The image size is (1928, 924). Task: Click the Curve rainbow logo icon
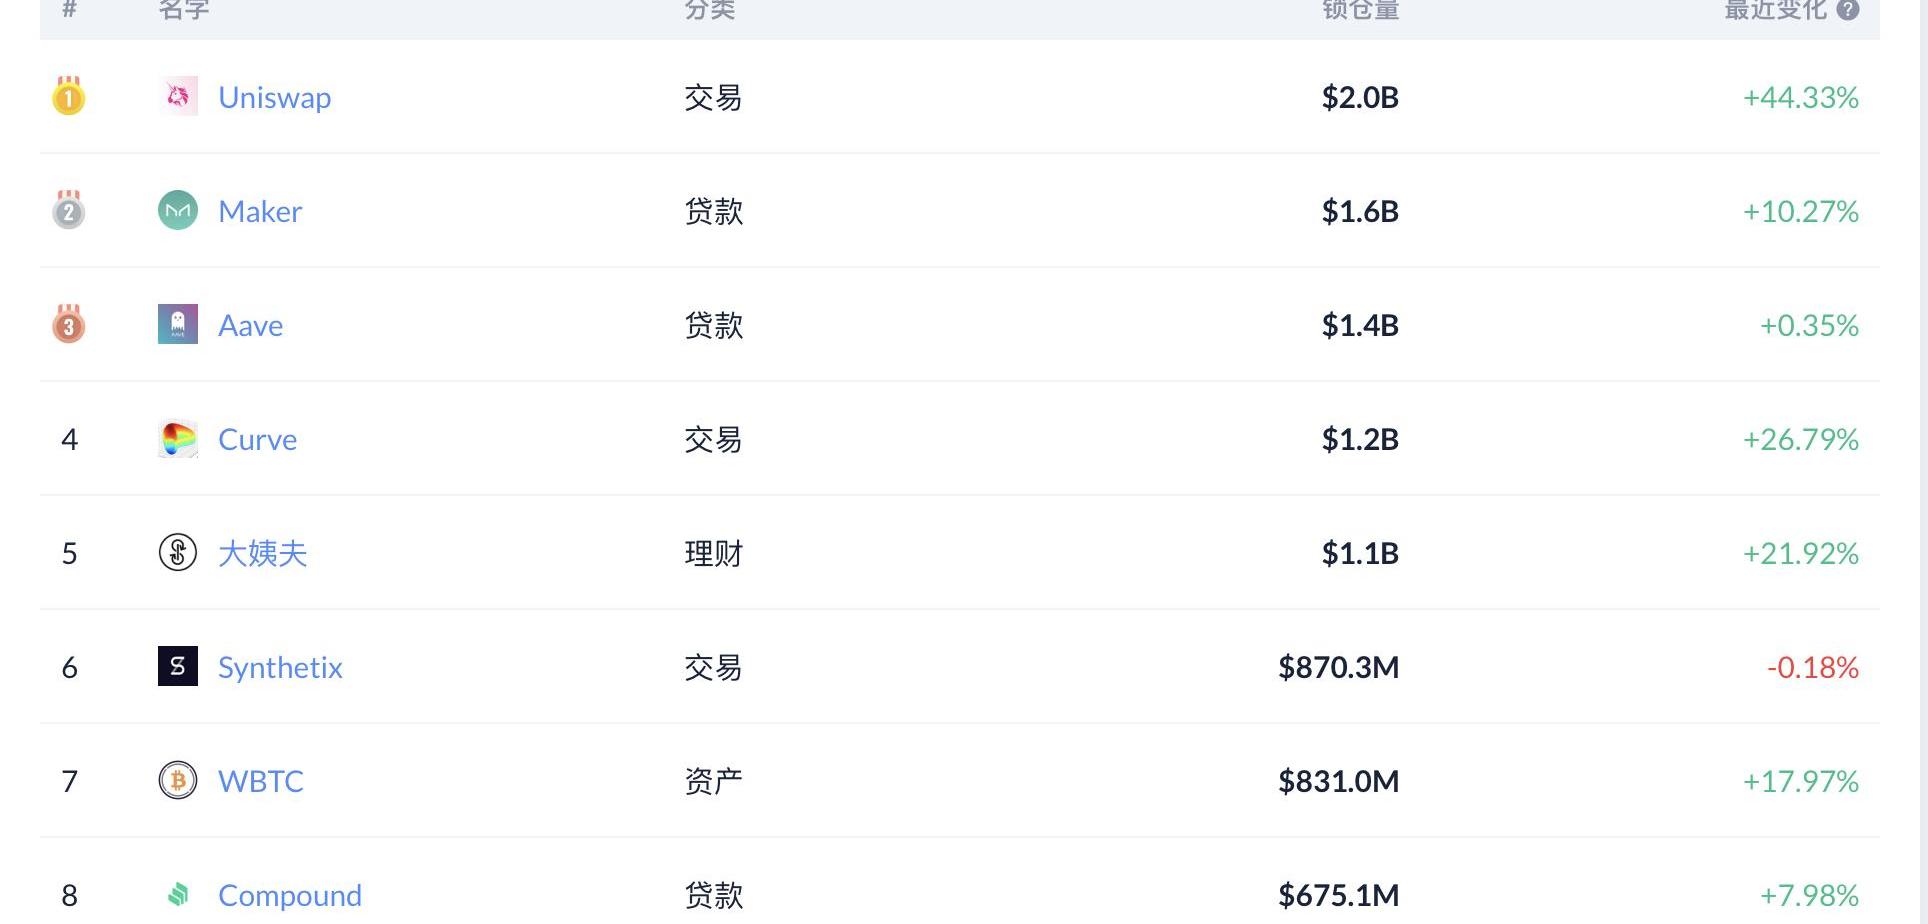point(178,438)
